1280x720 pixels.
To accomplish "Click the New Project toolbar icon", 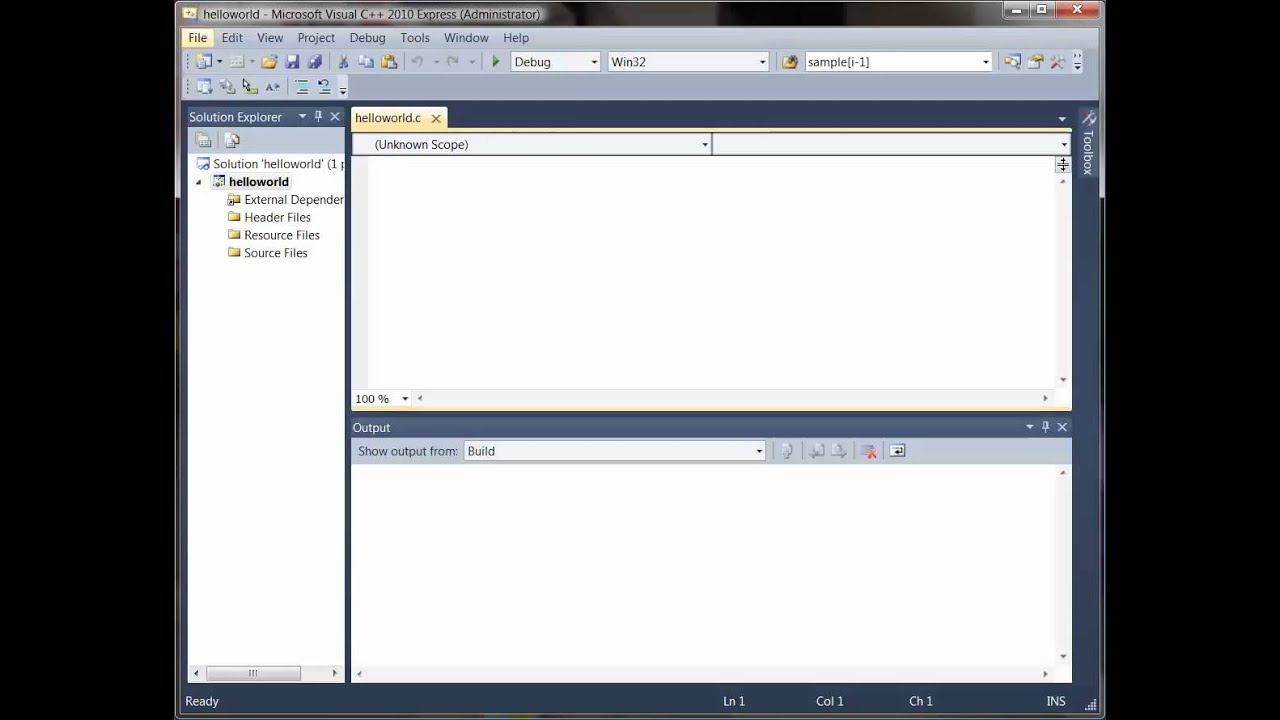I will 204,62.
